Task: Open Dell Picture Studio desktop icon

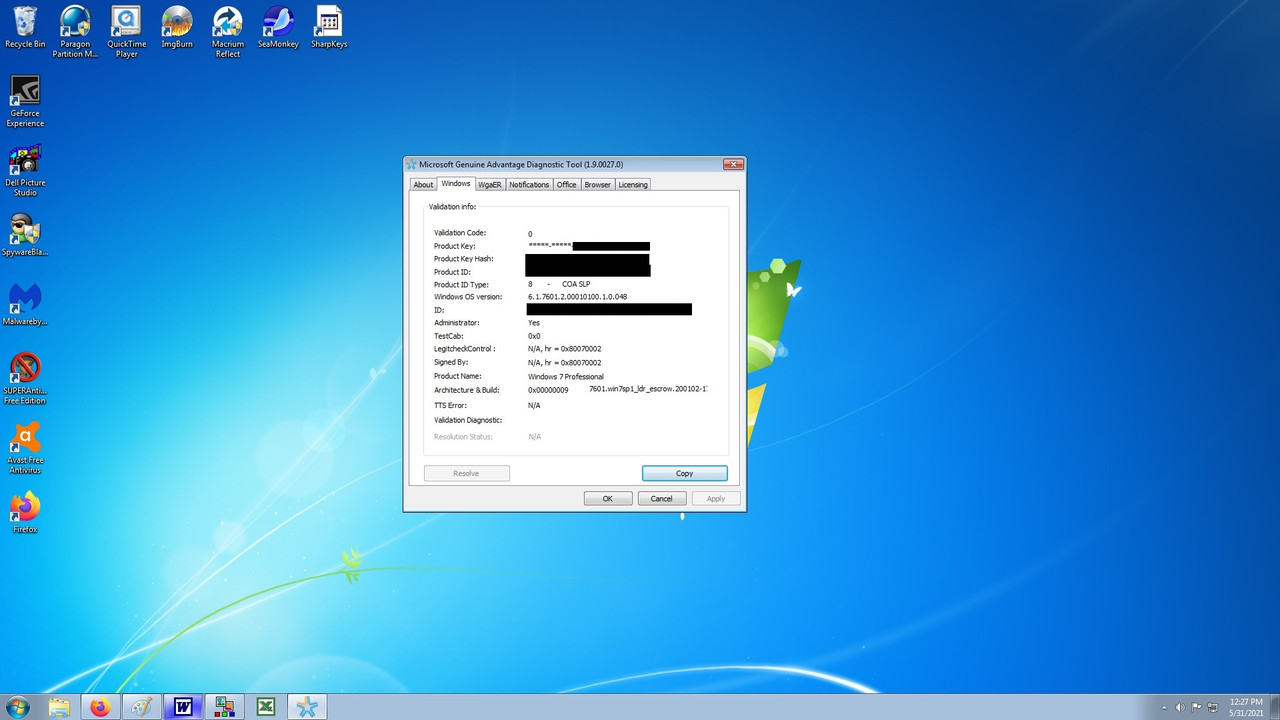Action: 25,170
